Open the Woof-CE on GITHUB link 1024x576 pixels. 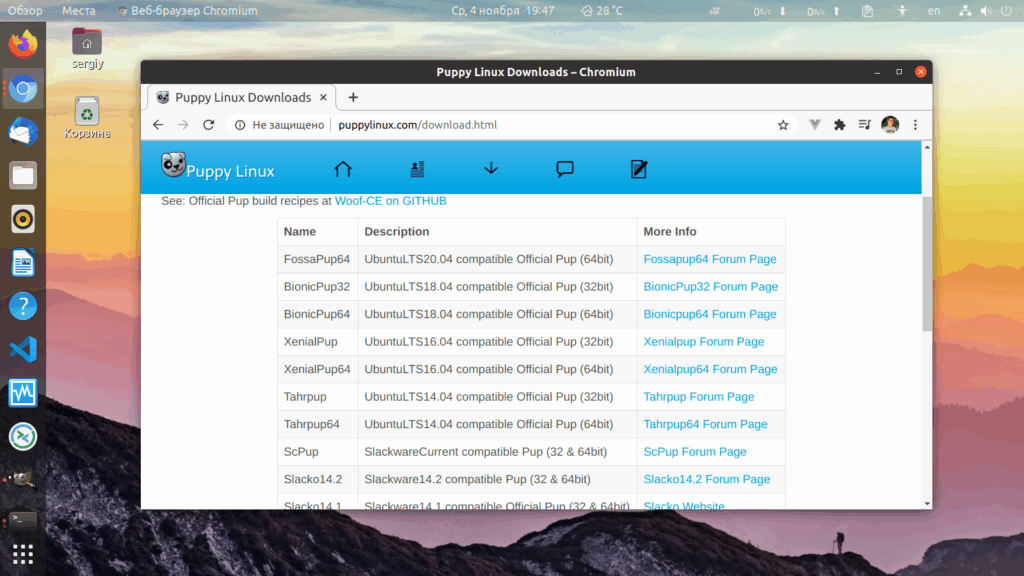(391, 201)
